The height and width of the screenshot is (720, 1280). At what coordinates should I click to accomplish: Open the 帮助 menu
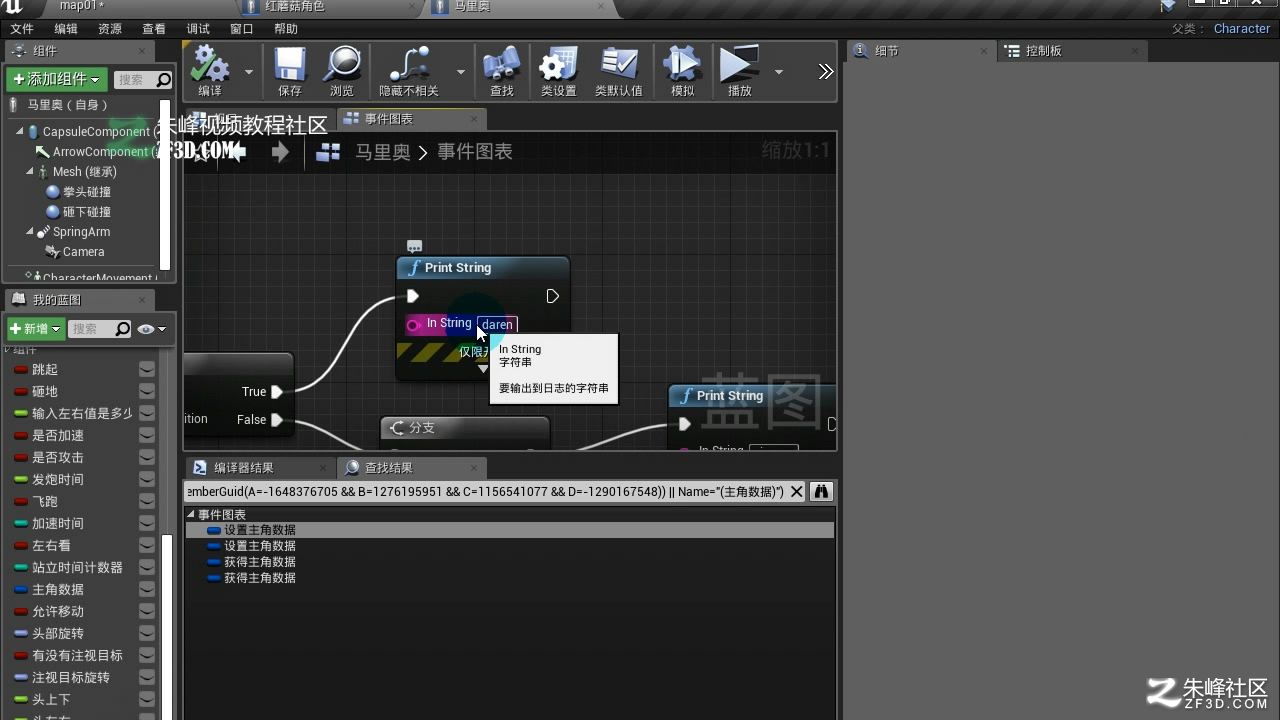click(x=285, y=29)
